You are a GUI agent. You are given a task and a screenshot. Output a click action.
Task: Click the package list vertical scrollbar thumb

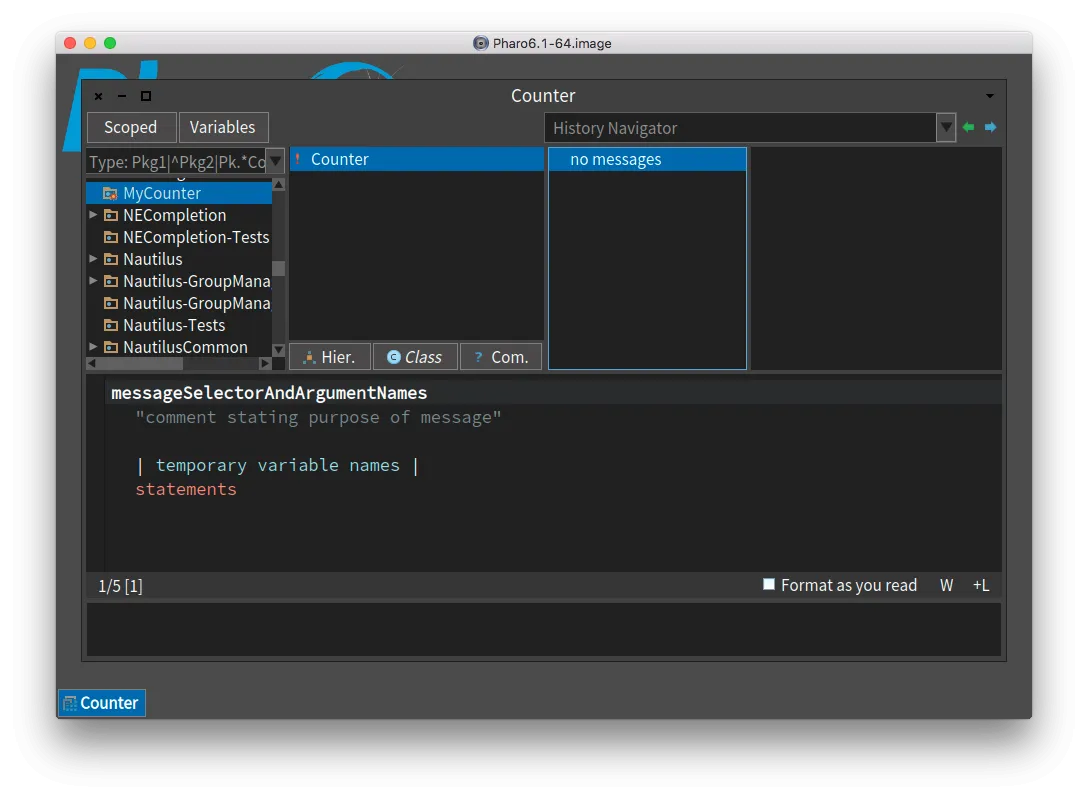pos(278,268)
